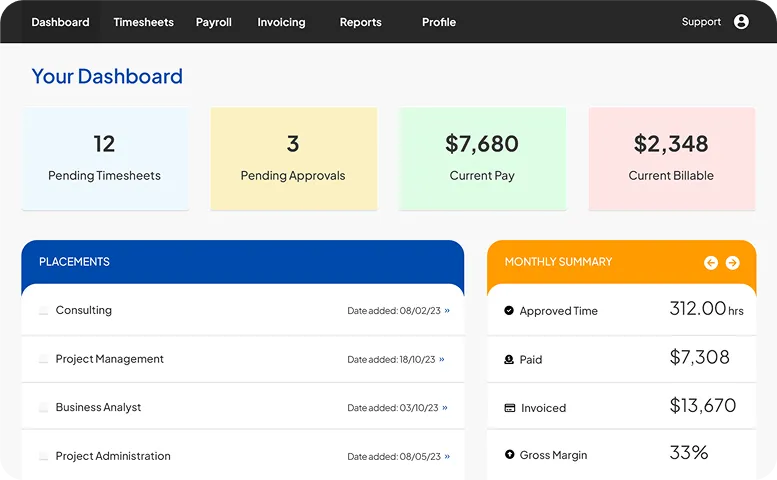The image size is (777, 480).
Task: Click the 'Date added: 08/02/23' text
Action: click(x=394, y=311)
